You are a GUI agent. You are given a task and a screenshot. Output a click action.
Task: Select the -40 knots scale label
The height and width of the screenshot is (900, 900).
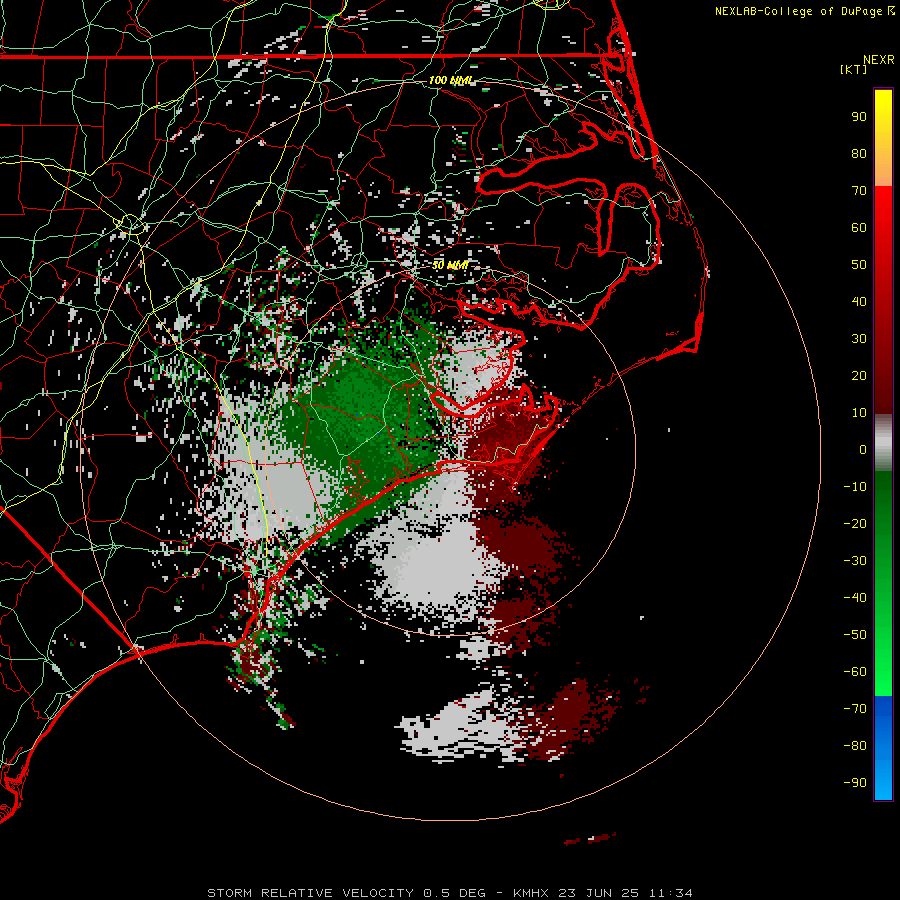coord(855,598)
